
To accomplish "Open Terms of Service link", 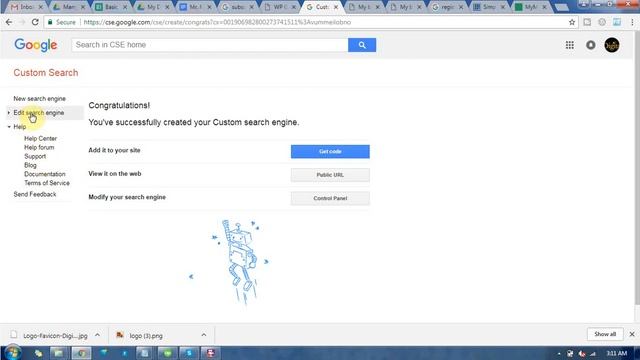I will coord(47,183).
